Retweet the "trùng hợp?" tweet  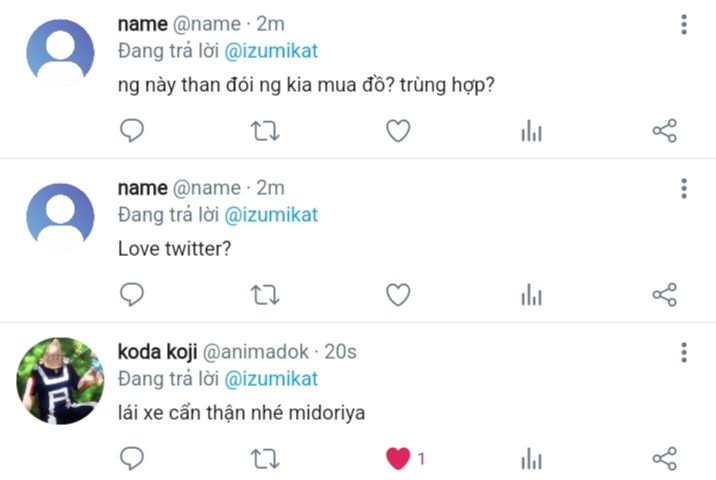tap(265, 130)
